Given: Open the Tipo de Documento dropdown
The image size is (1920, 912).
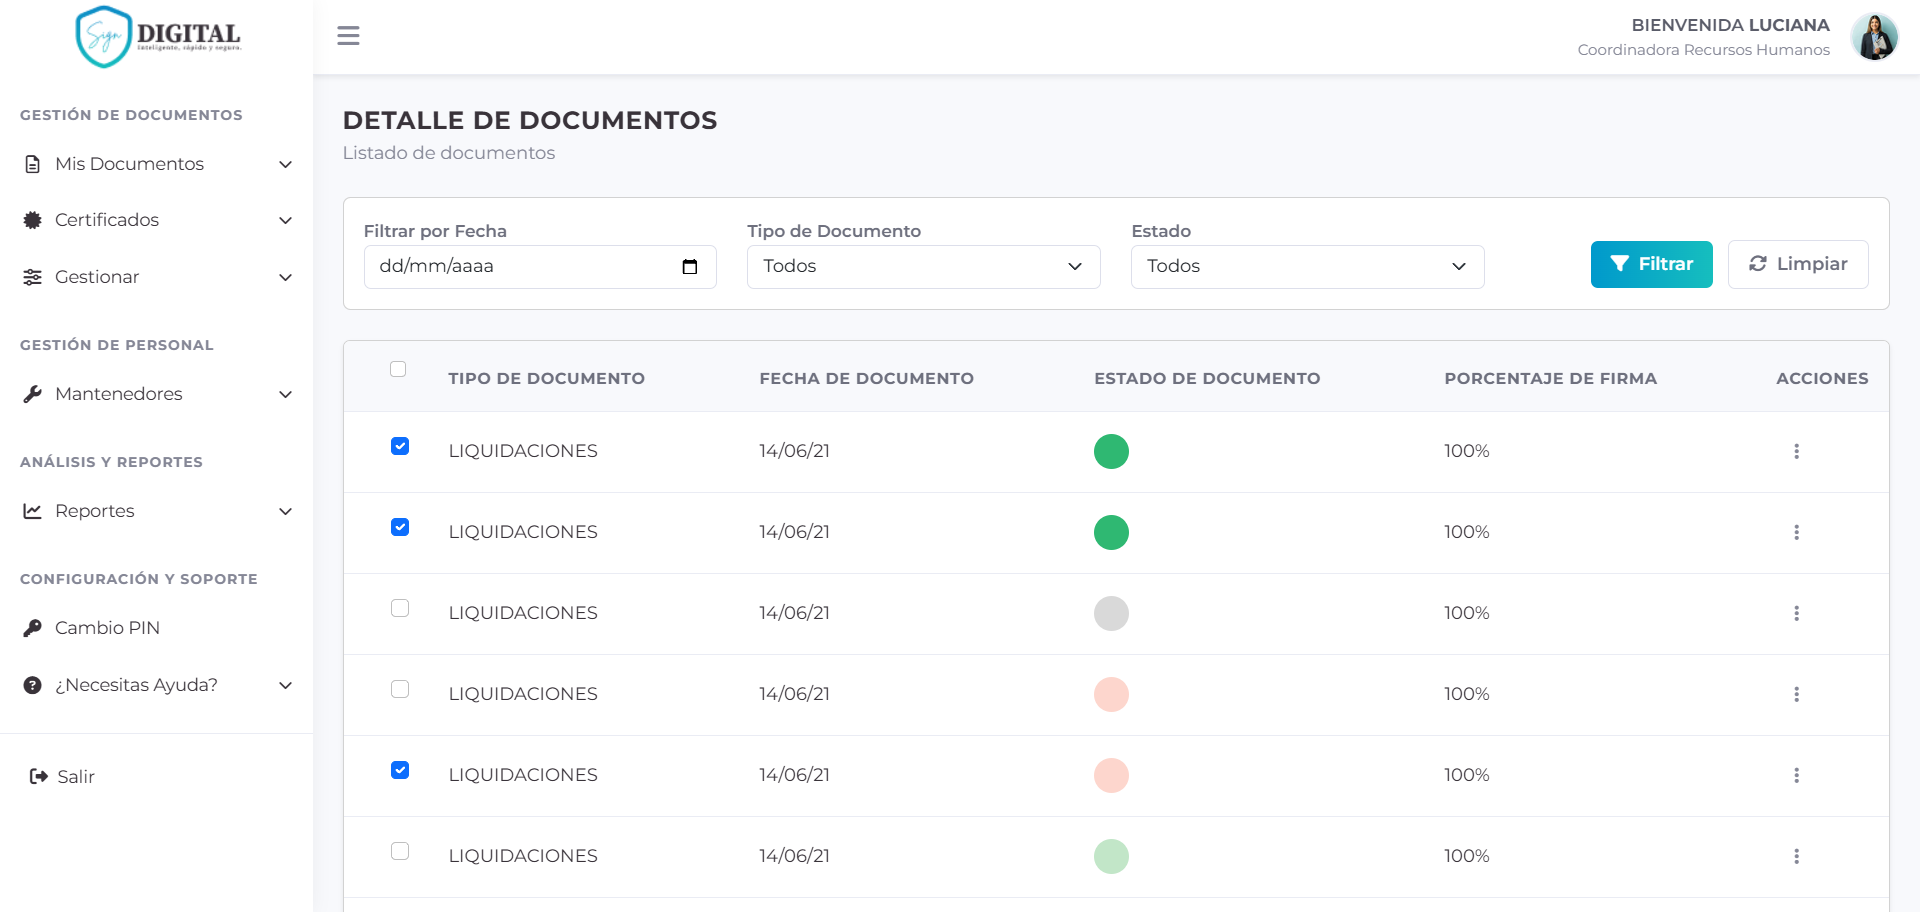Looking at the screenshot, I should coord(923,267).
